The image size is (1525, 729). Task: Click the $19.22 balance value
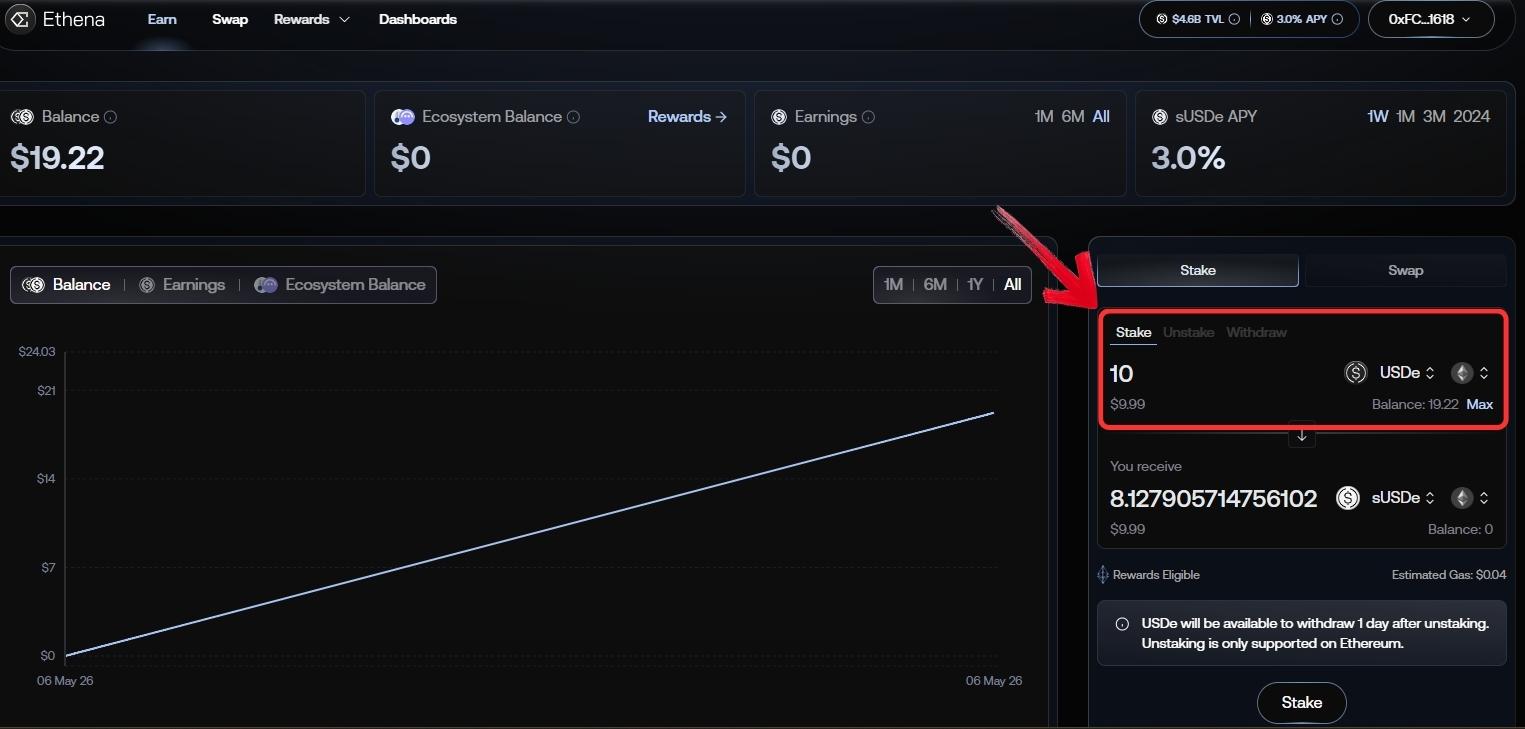tap(57, 158)
